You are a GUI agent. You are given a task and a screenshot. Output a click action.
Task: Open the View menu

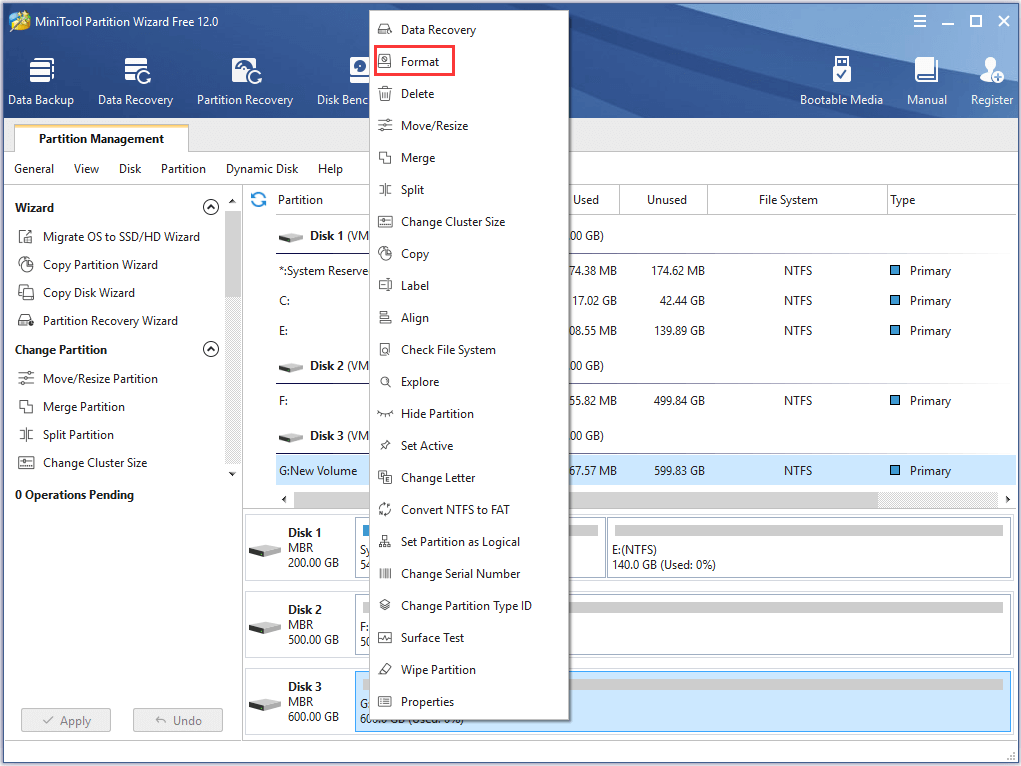(87, 169)
